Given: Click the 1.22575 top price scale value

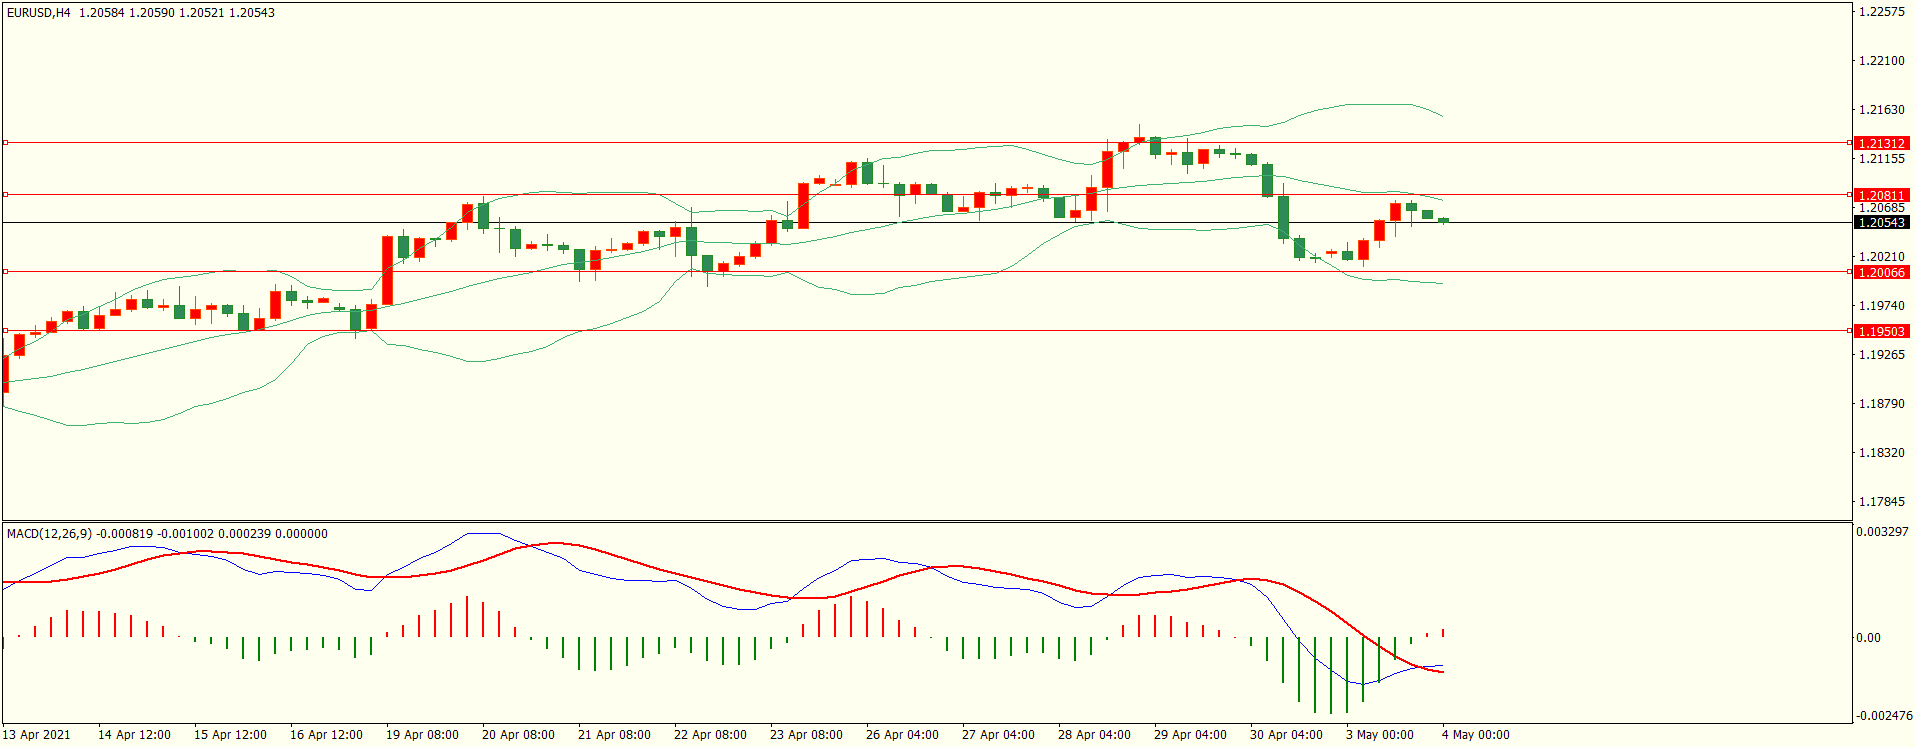Looking at the screenshot, I should 1881,12.
